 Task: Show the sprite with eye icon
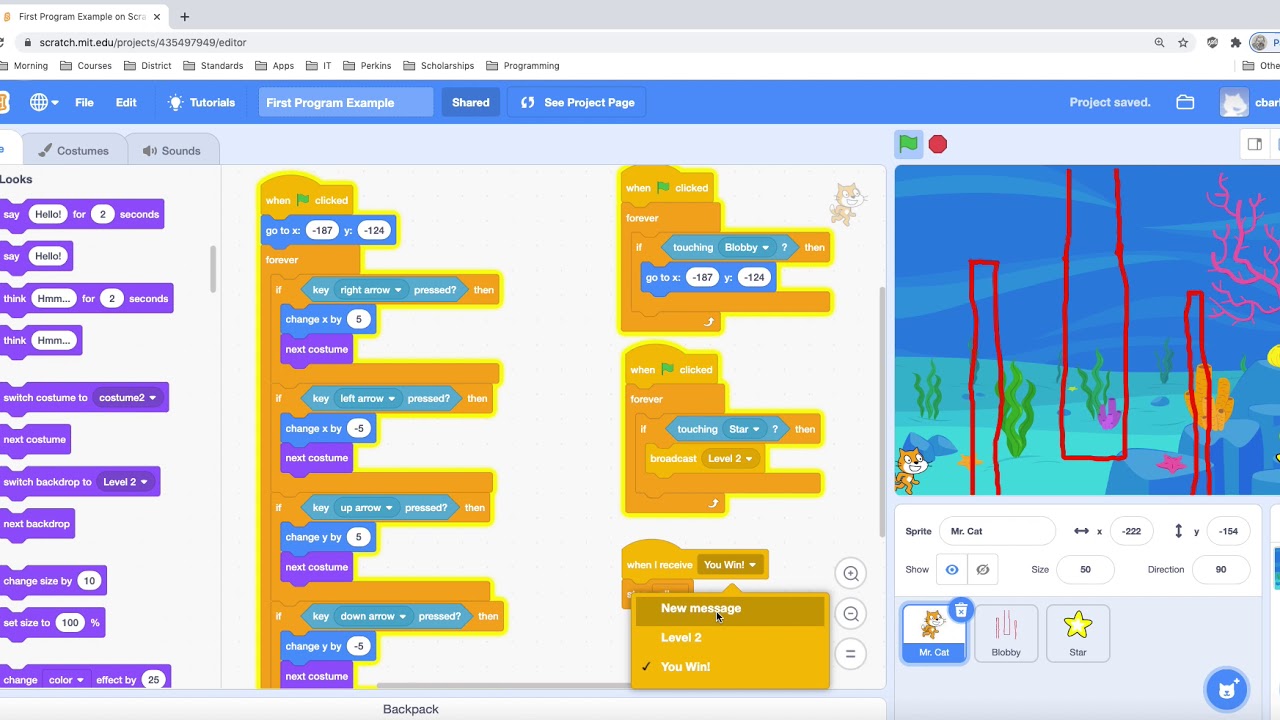952,569
